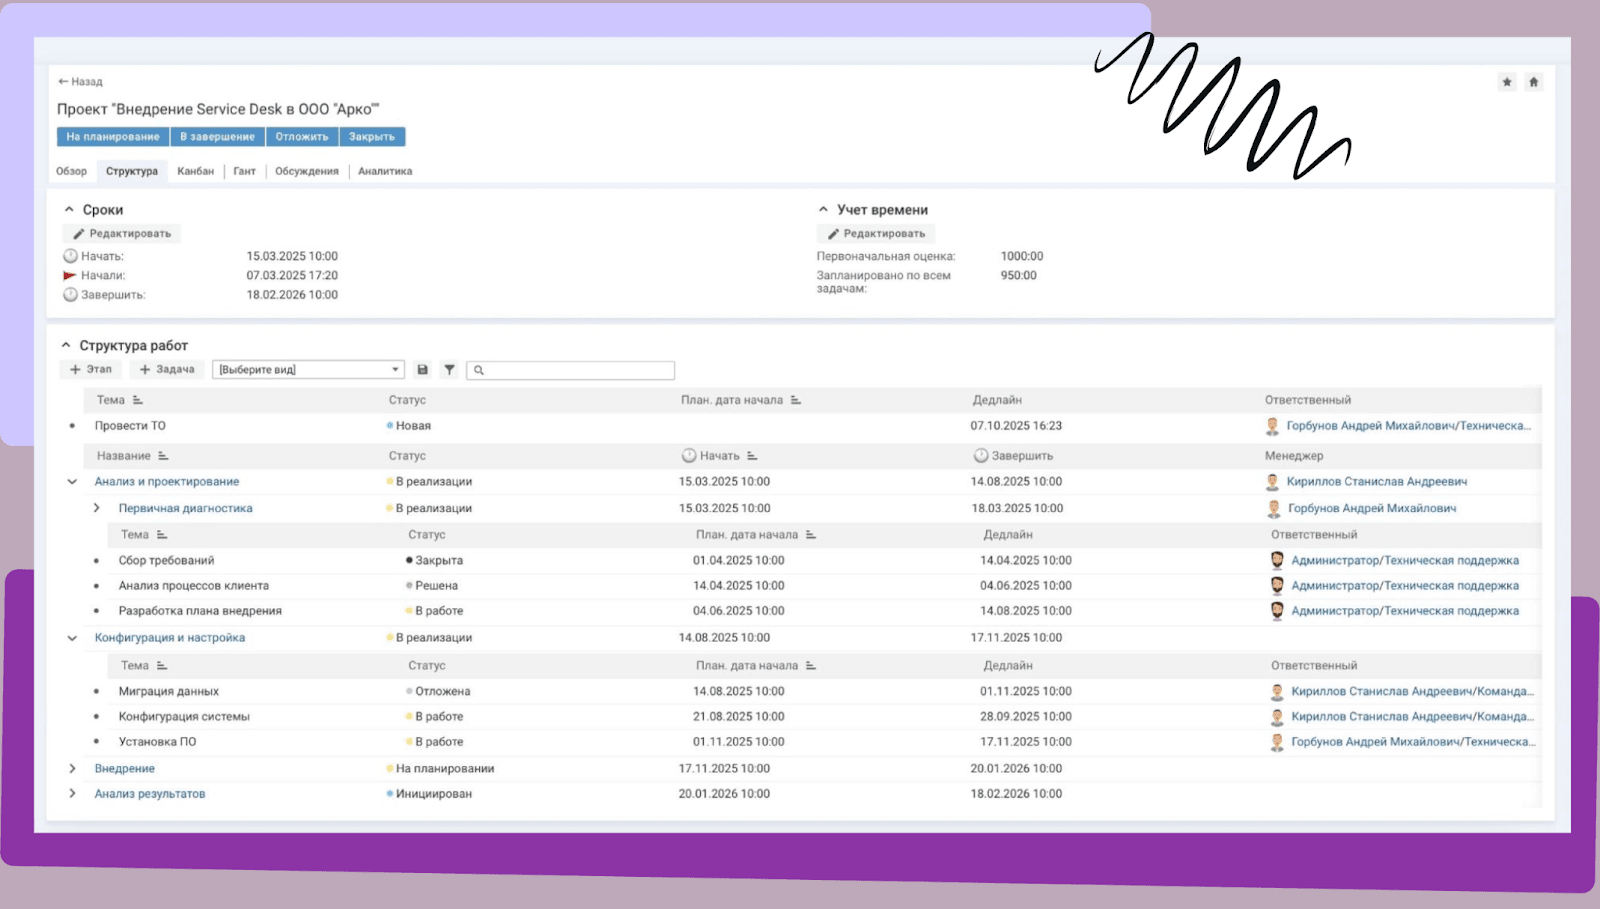The image size is (1600, 909).
Task: Expand the Внедрение stage row
Action: pyautogui.click(x=72, y=768)
